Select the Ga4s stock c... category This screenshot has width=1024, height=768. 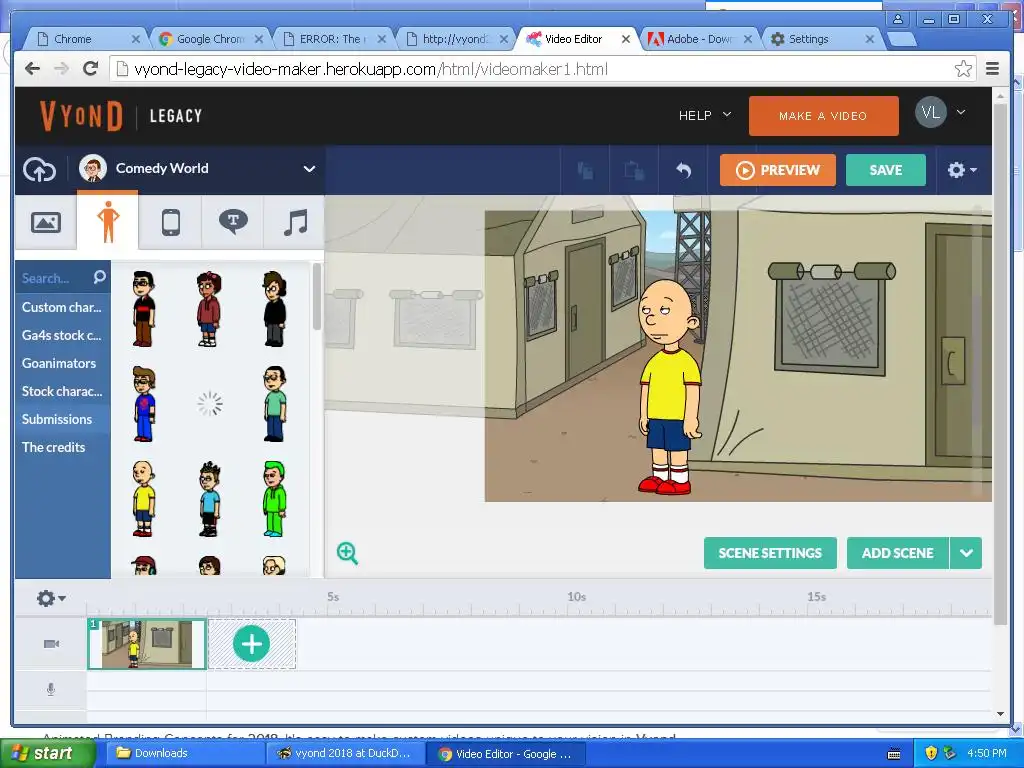[x=63, y=335]
